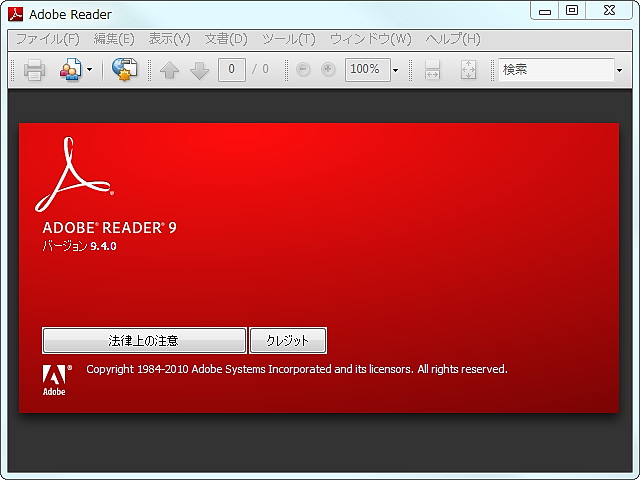Click the Copyright 1984-2010 Adobe Systems text
The height and width of the screenshot is (480, 640).
point(297,369)
